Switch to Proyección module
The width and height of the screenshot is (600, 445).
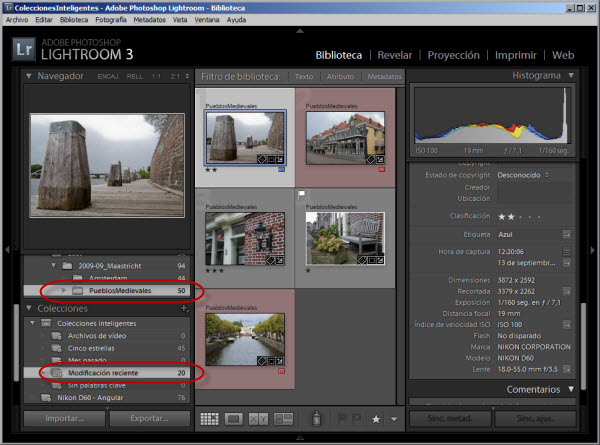[x=453, y=55]
